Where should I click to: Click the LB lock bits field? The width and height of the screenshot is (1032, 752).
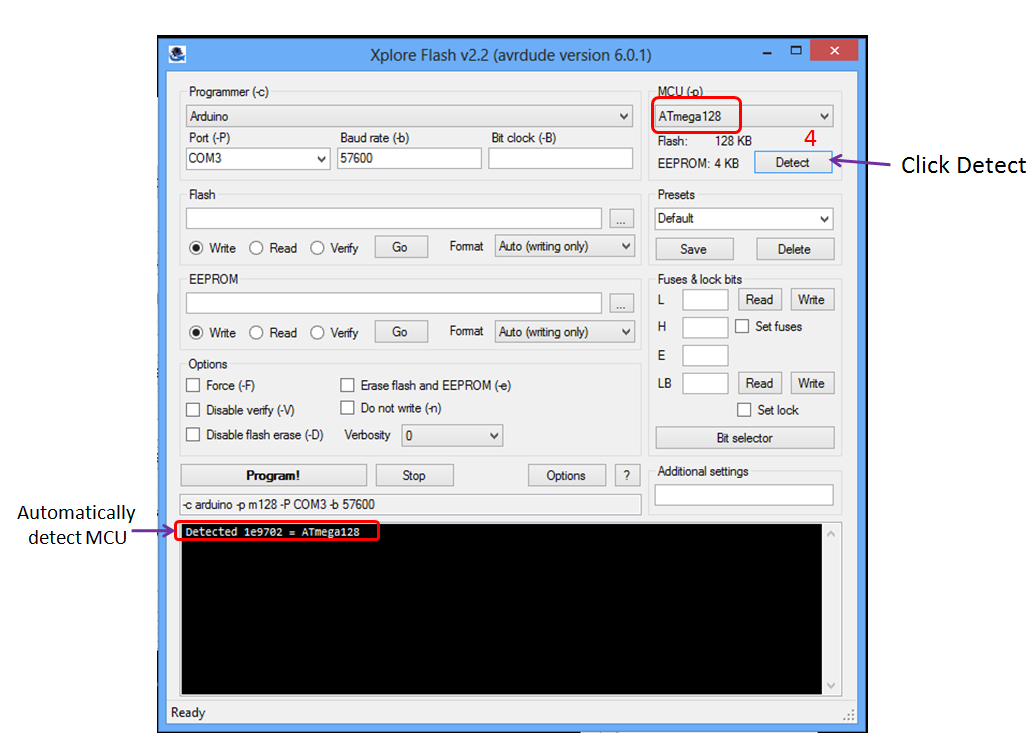click(705, 383)
